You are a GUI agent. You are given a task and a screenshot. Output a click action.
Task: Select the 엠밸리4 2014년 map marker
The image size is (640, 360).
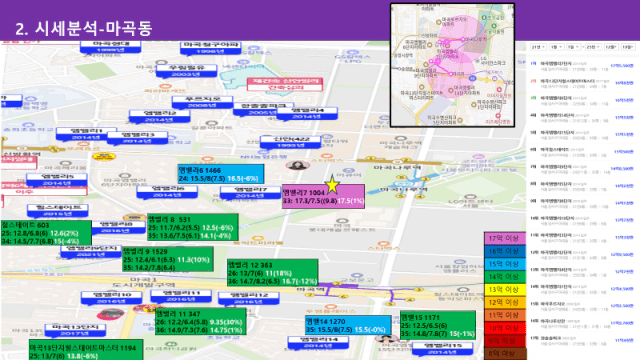tap(307, 113)
